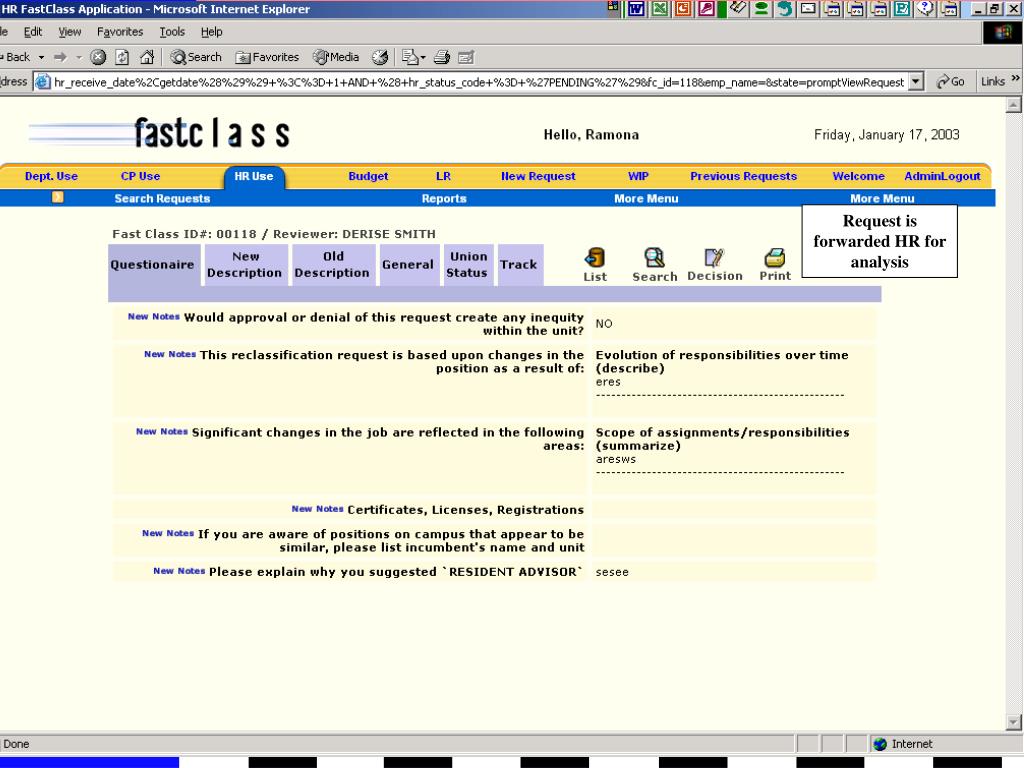Viewport: 1024px width, 768px height.
Task: Open the Favorites menu in the menu bar
Action: [x=120, y=31]
